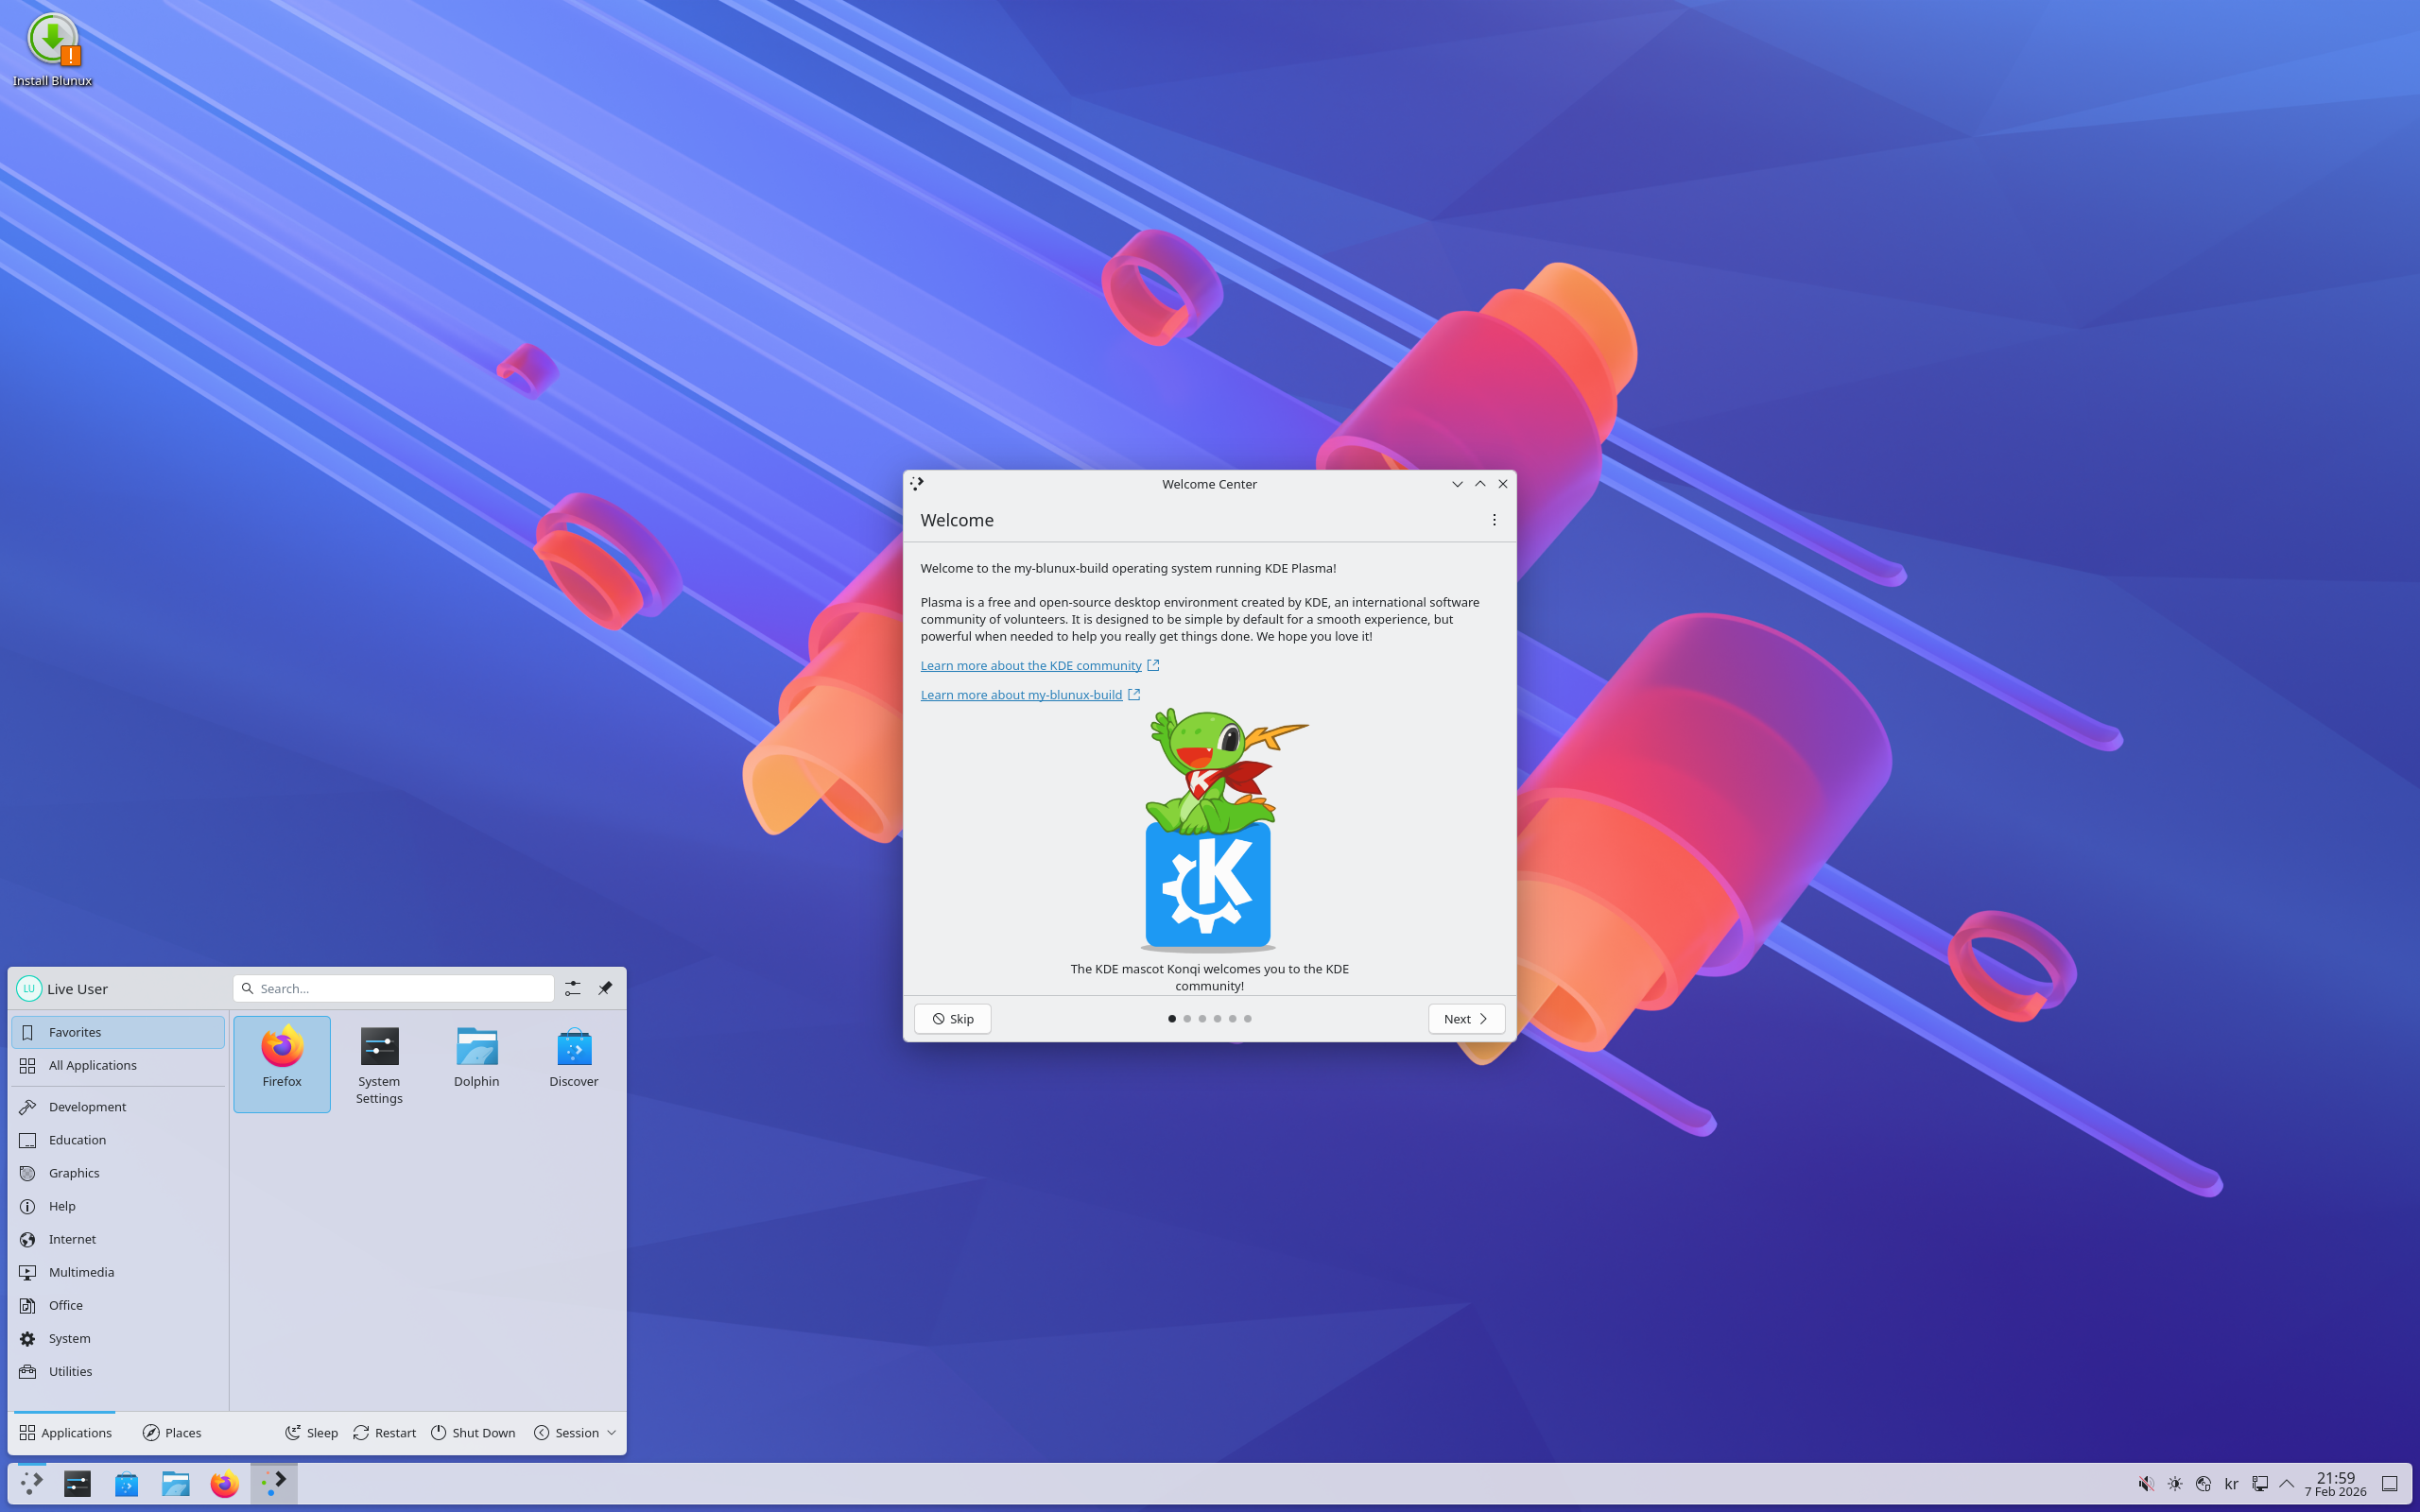Image resolution: width=2420 pixels, height=1512 pixels.
Task: Open Discover from the taskbar
Action: 126,1484
